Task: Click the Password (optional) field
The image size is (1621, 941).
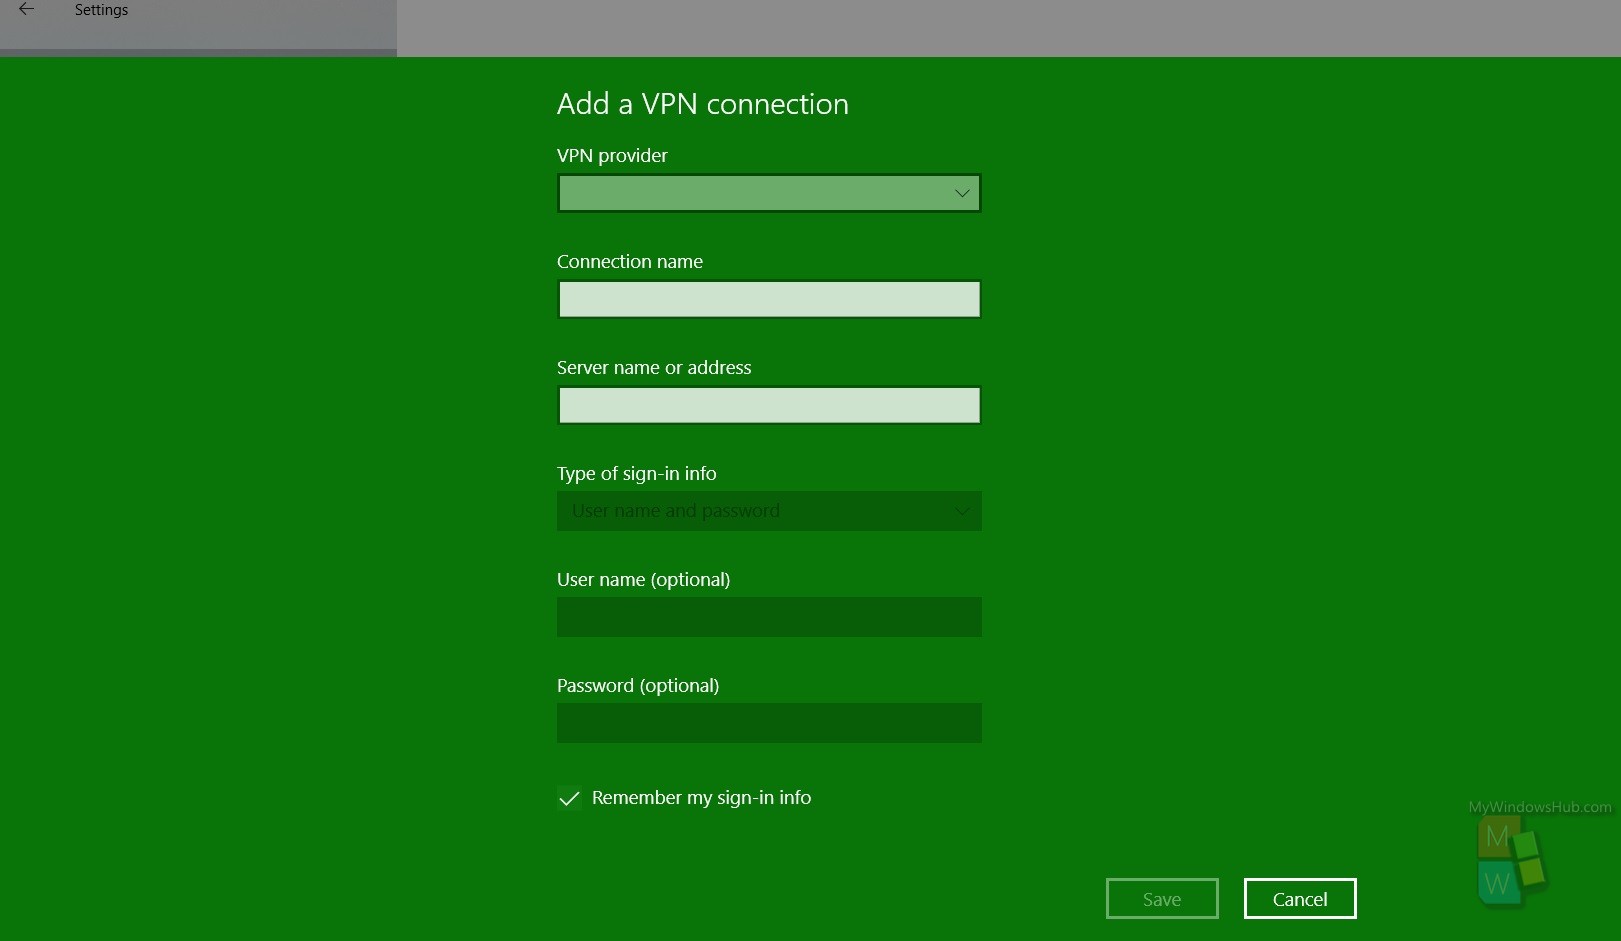Action: pyautogui.click(x=769, y=723)
